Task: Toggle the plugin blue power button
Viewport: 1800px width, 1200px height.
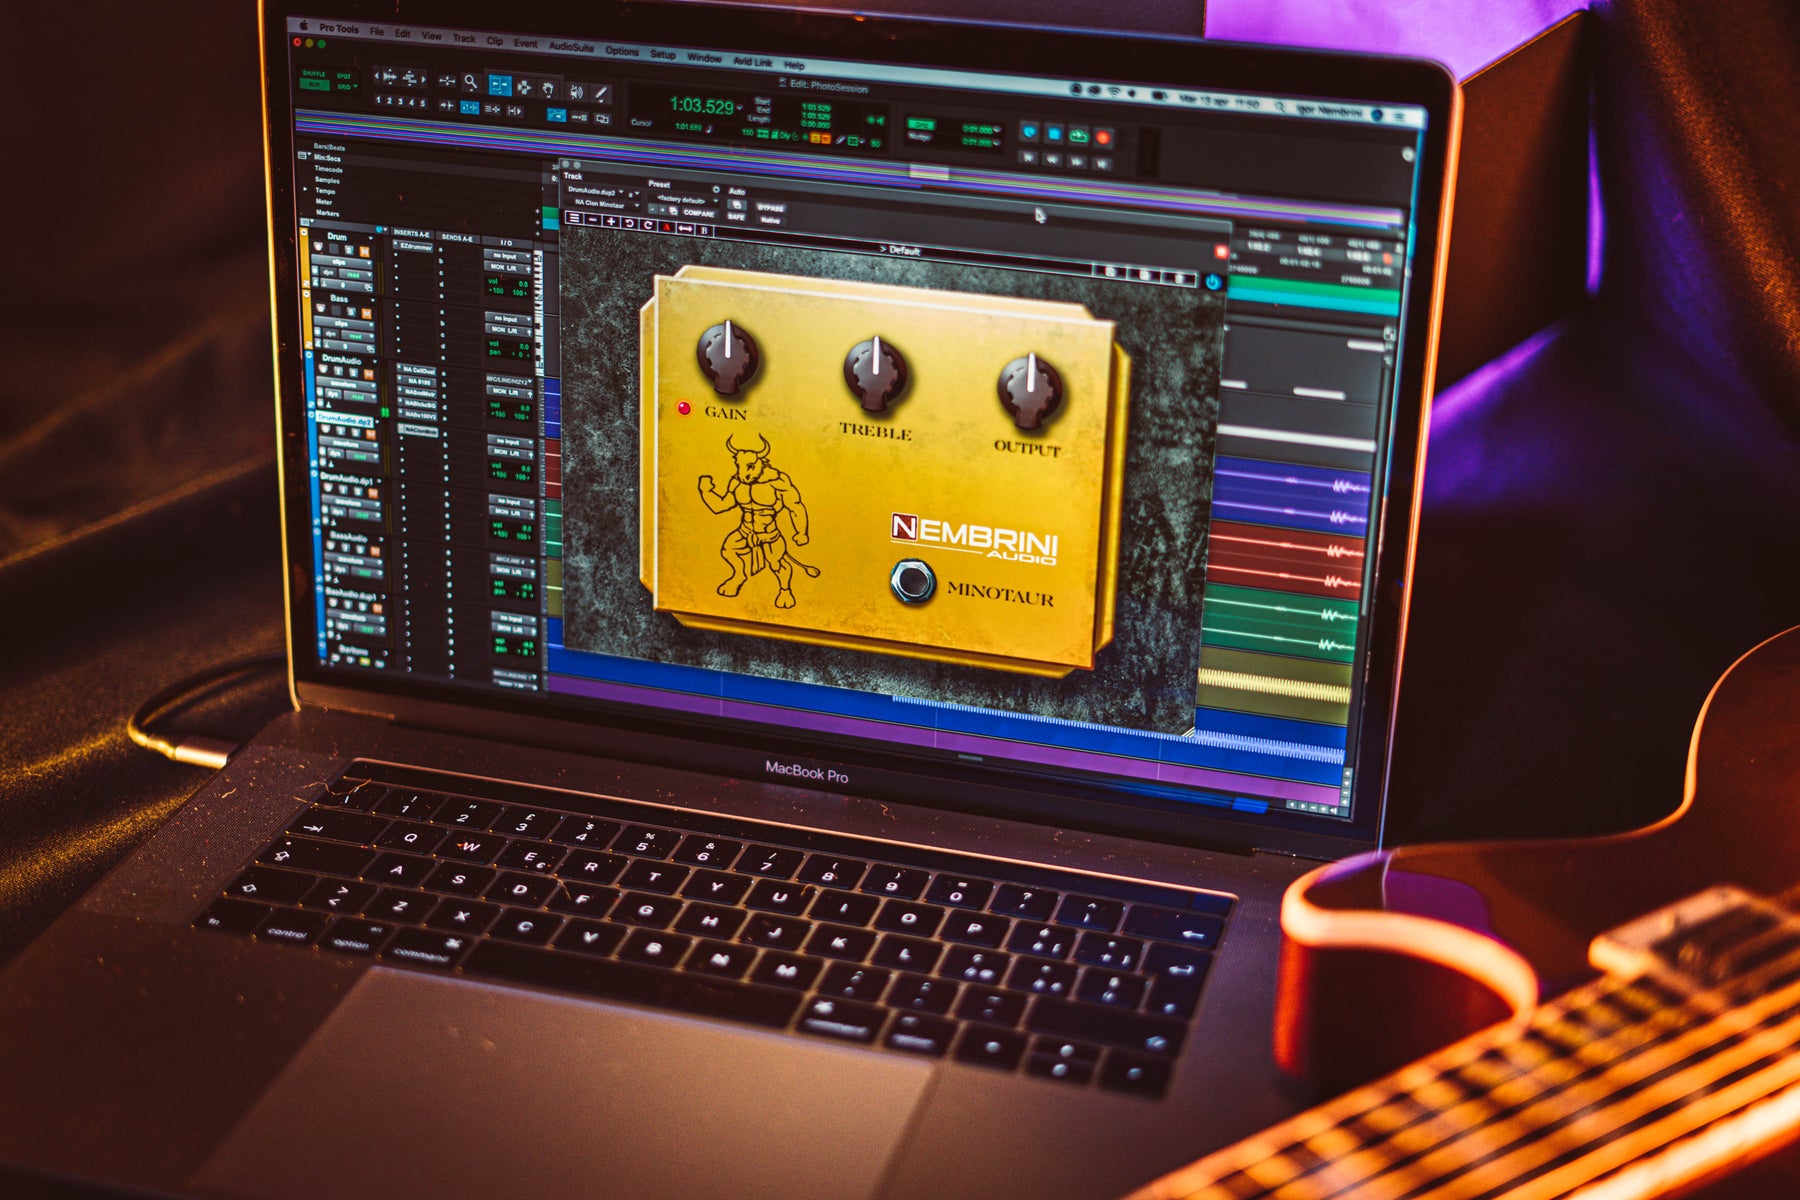Action: click(1213, 282)
